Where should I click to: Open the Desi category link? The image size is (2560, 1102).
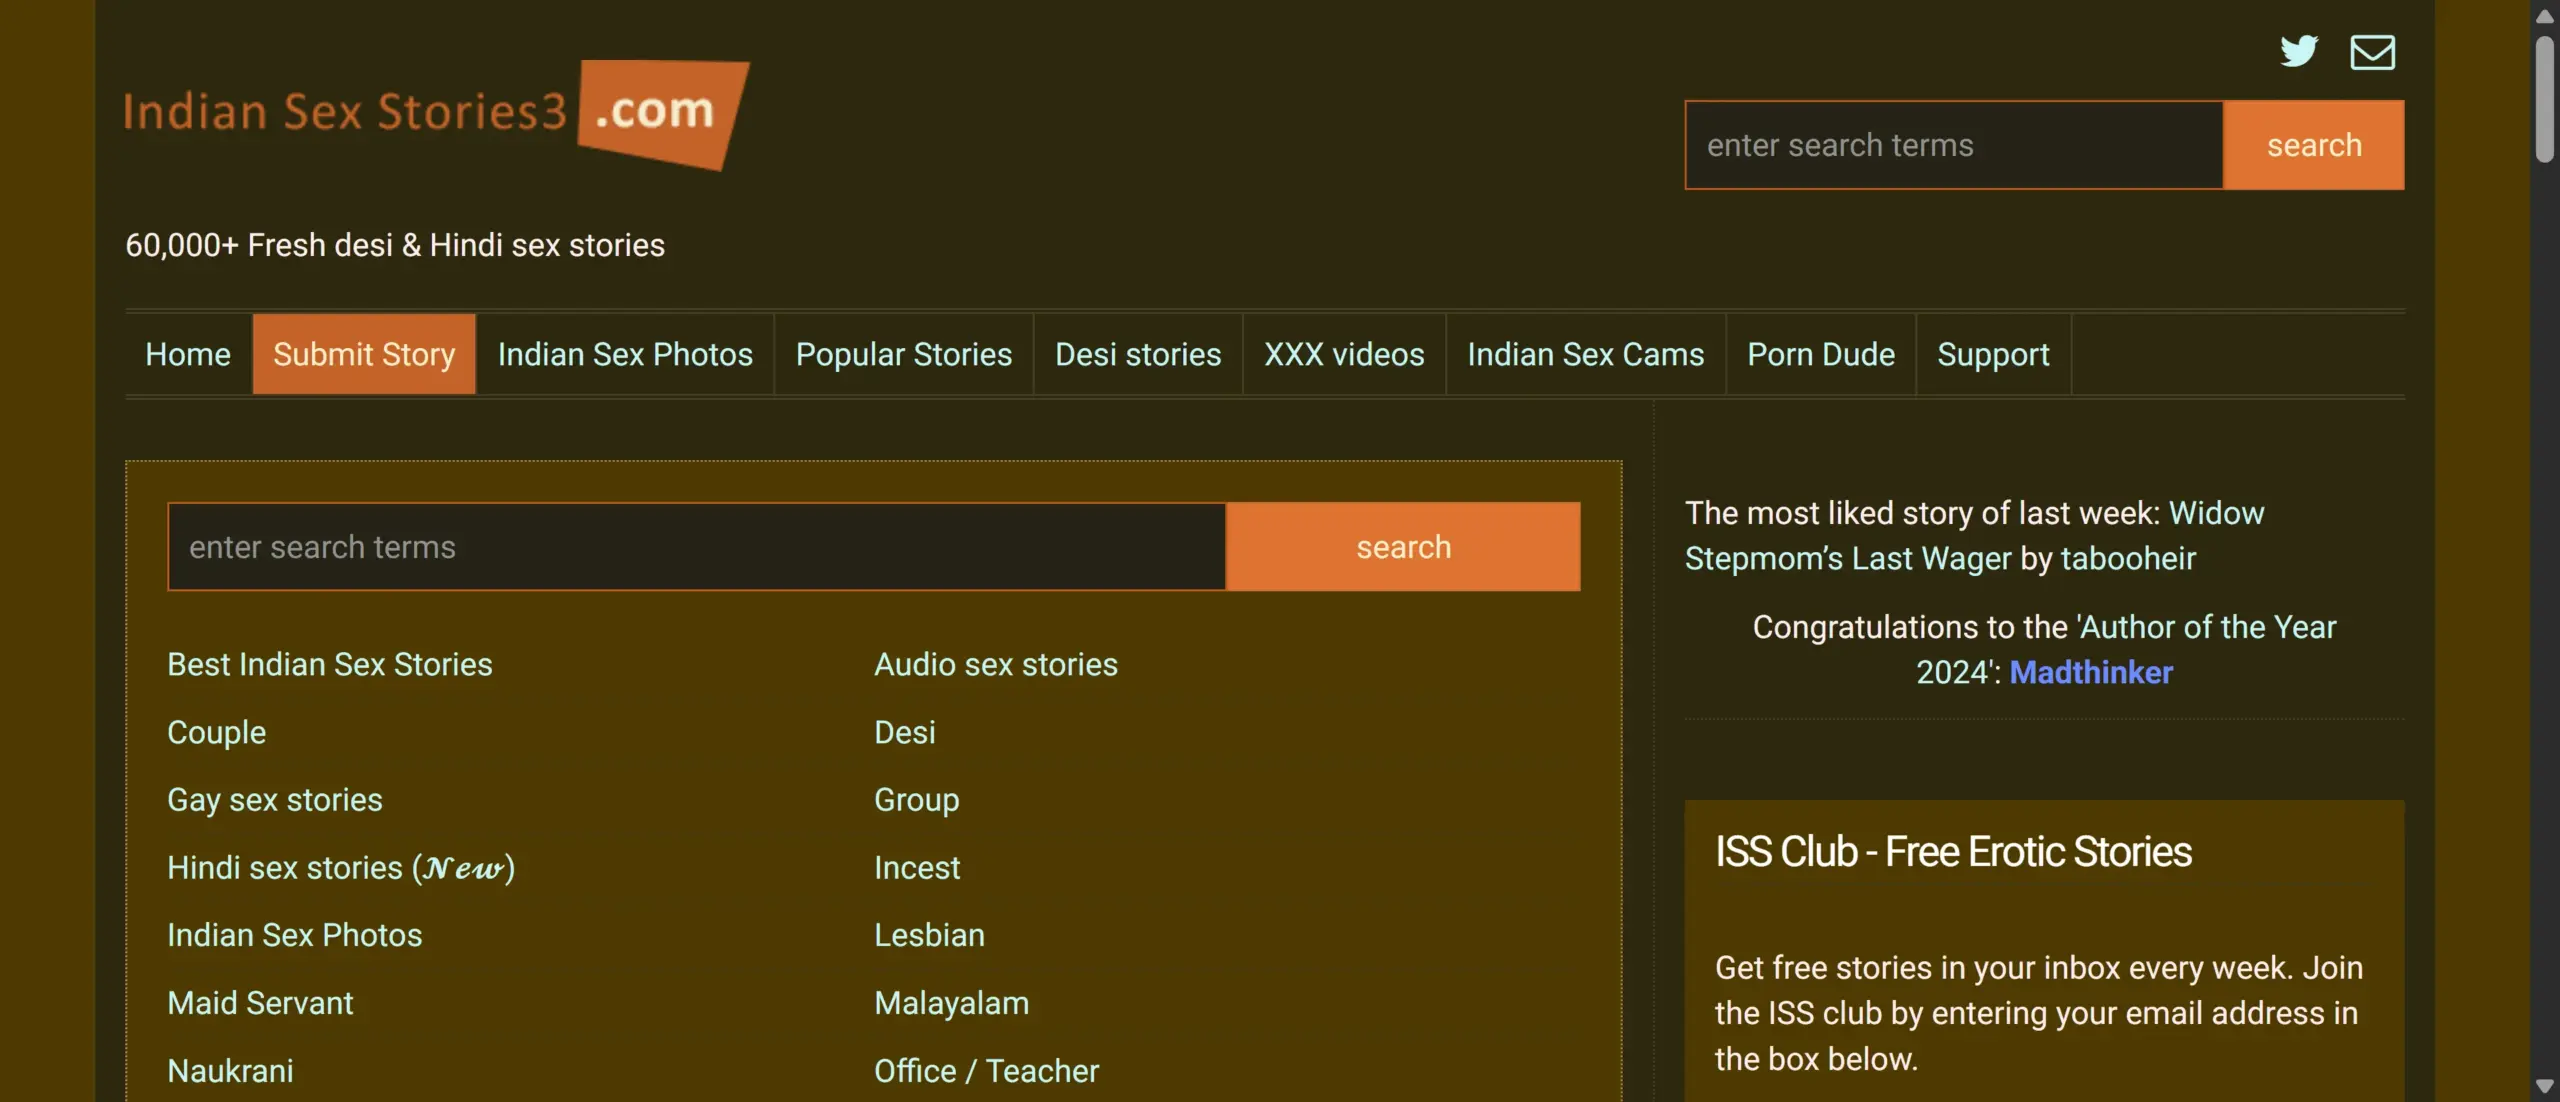pyautogui.click(x=905, y=732)
